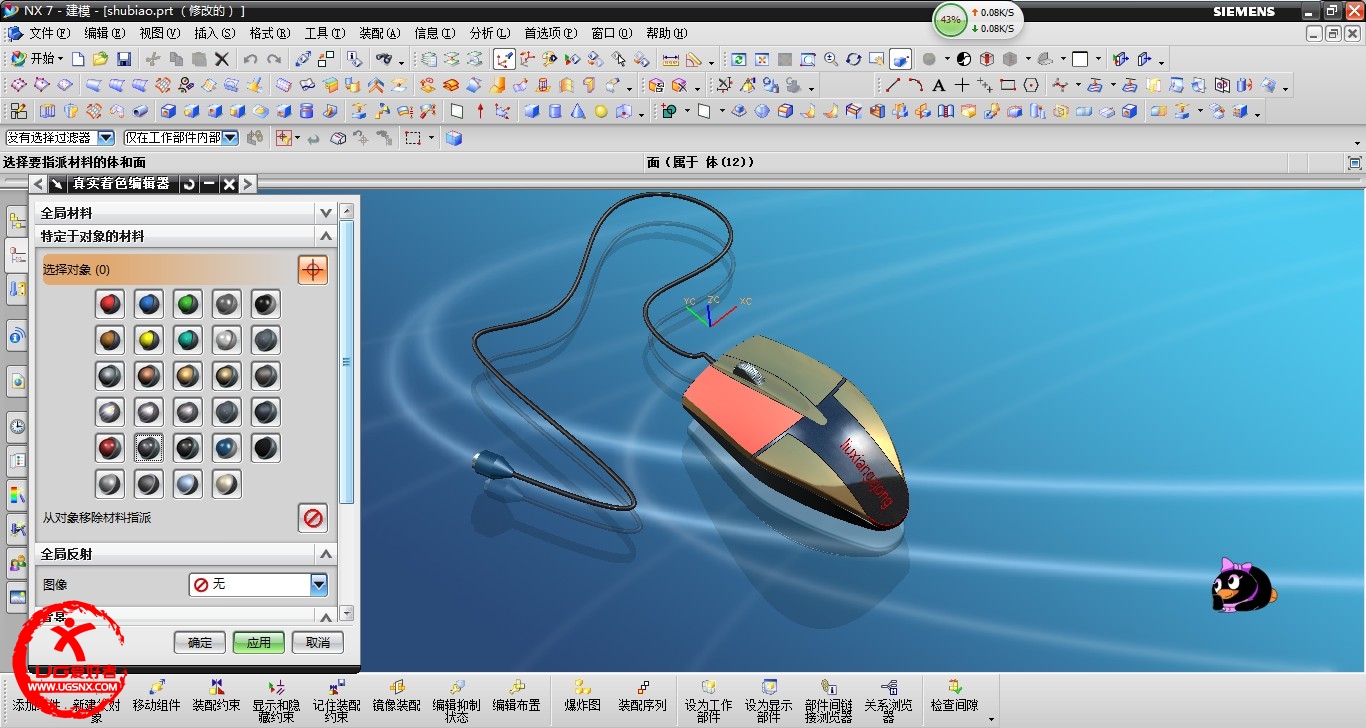The width and height of the screenshot is (1366, 728).
Task: Open the History clock sidebar tab
Action: pos(17,427)
